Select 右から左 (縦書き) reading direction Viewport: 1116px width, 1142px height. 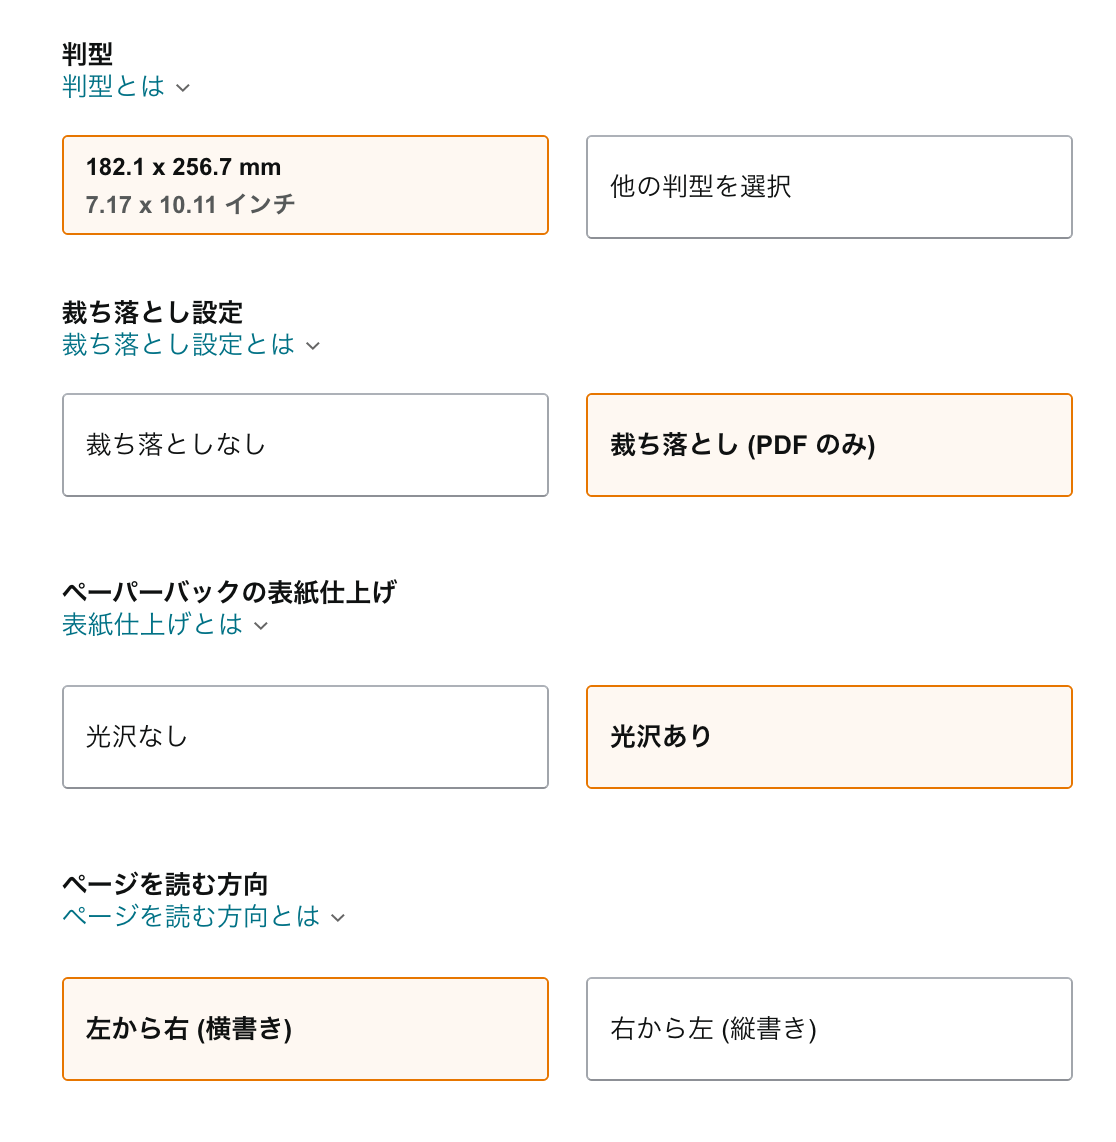[829, 1029]
